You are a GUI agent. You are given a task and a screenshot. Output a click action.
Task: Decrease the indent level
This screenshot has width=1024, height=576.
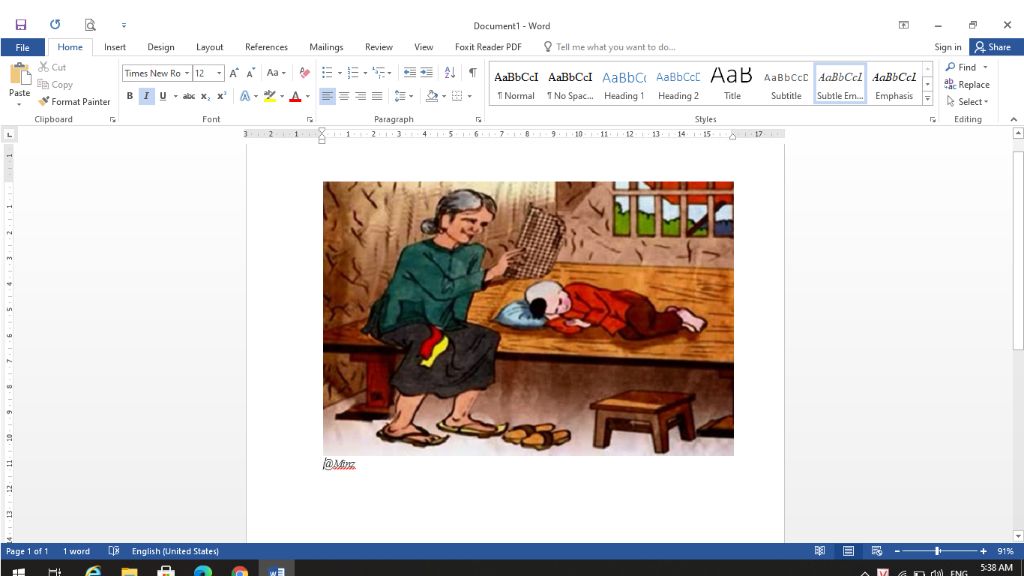click(x=409, y=72)
